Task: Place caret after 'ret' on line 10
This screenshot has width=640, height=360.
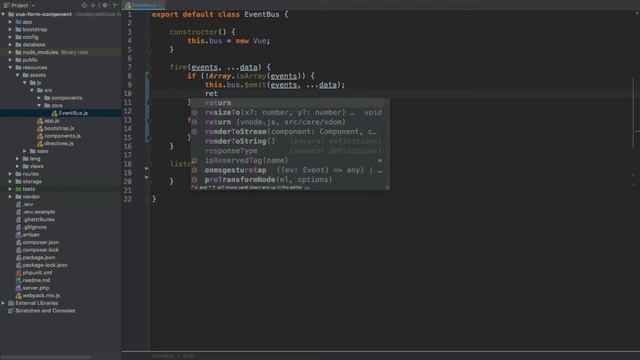Action: pyautogui.click(x=218, y=94)
